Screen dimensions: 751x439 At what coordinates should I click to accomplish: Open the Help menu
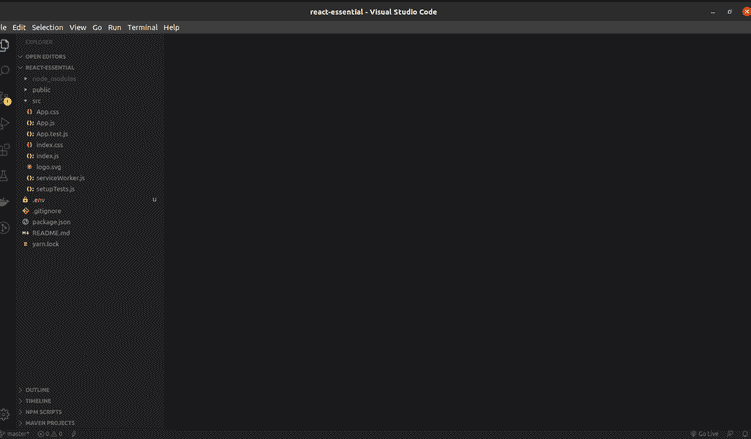[x=171, y=27]
